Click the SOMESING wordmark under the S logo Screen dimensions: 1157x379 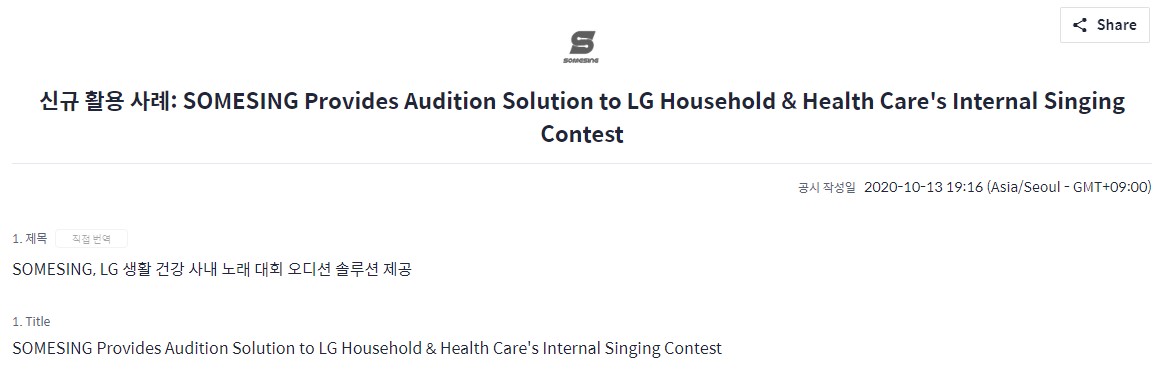coord(581,60)
